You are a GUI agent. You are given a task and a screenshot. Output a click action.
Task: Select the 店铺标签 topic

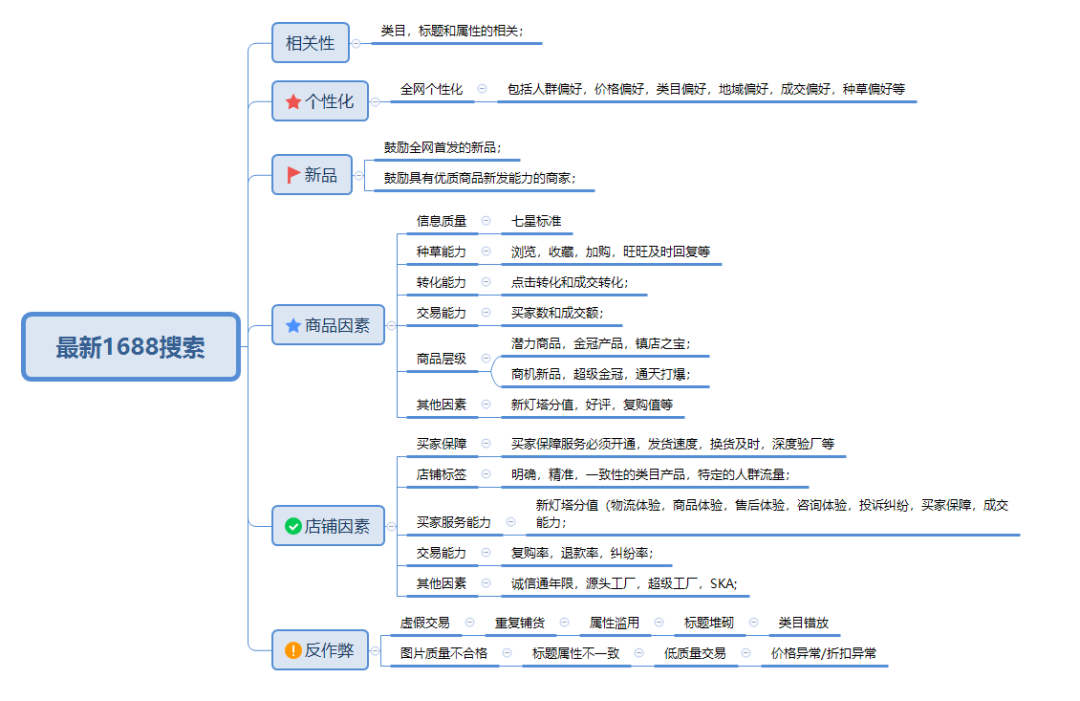[442, 474]
